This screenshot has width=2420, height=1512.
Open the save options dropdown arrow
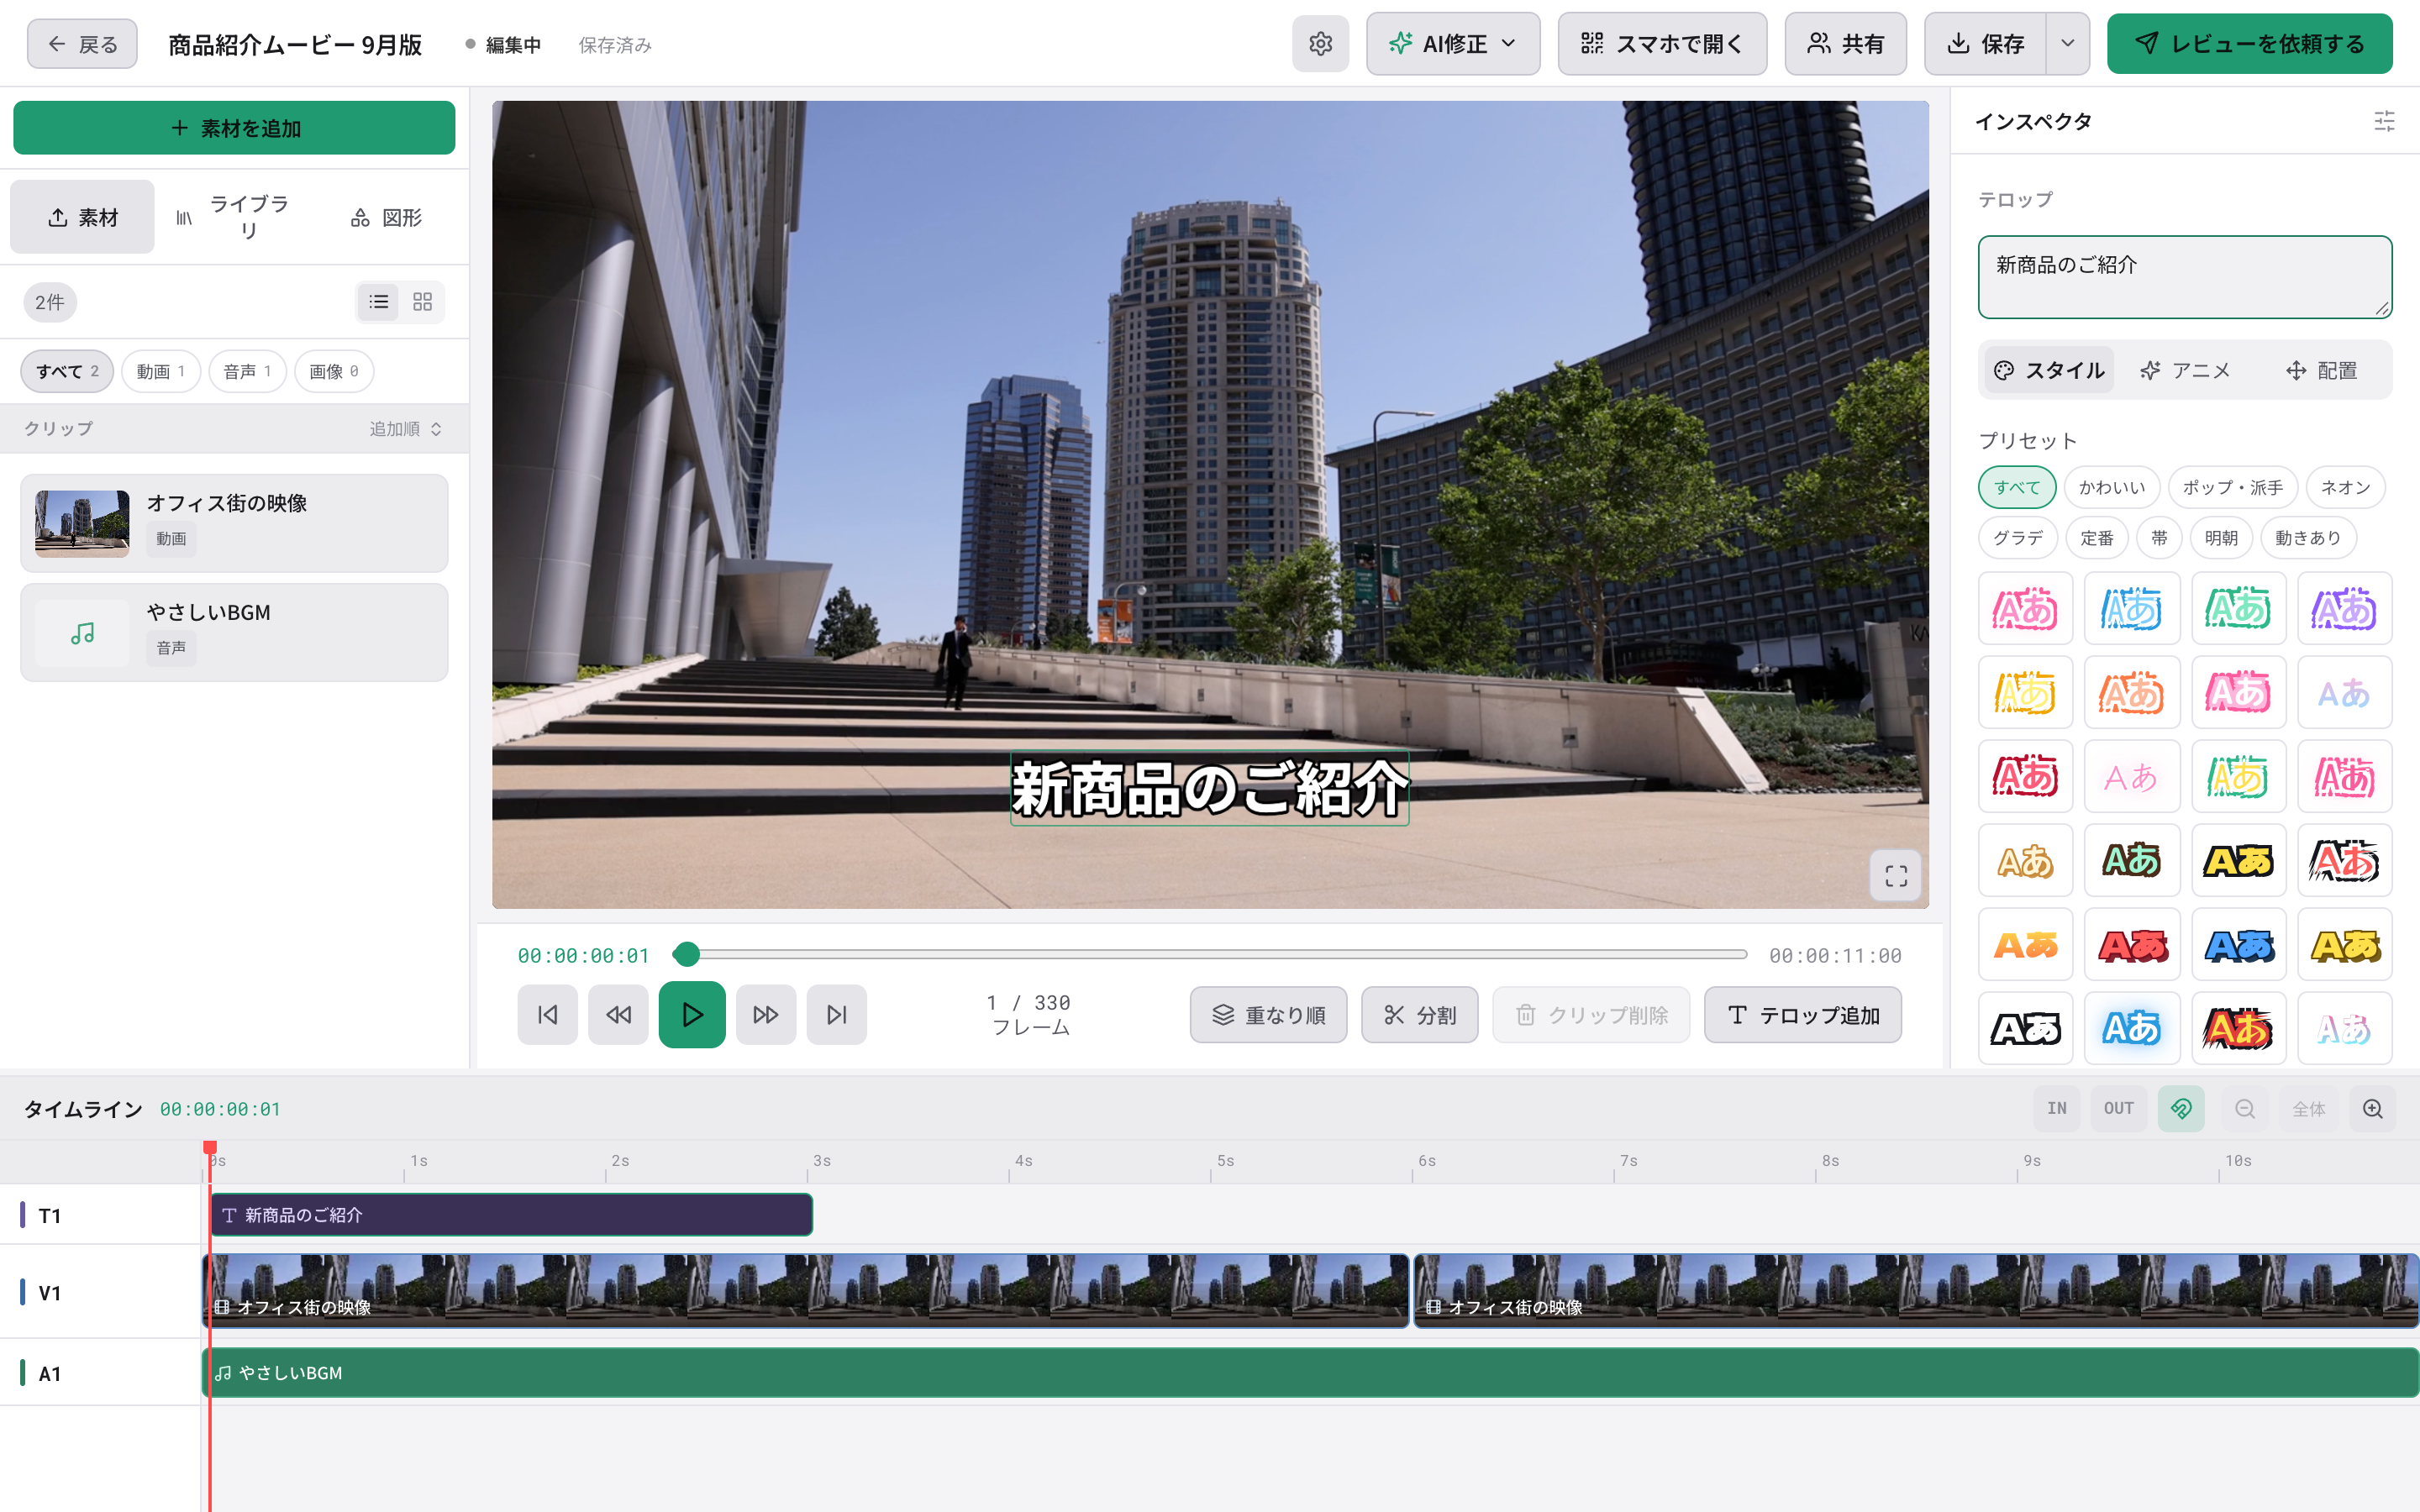(2067, 44)
